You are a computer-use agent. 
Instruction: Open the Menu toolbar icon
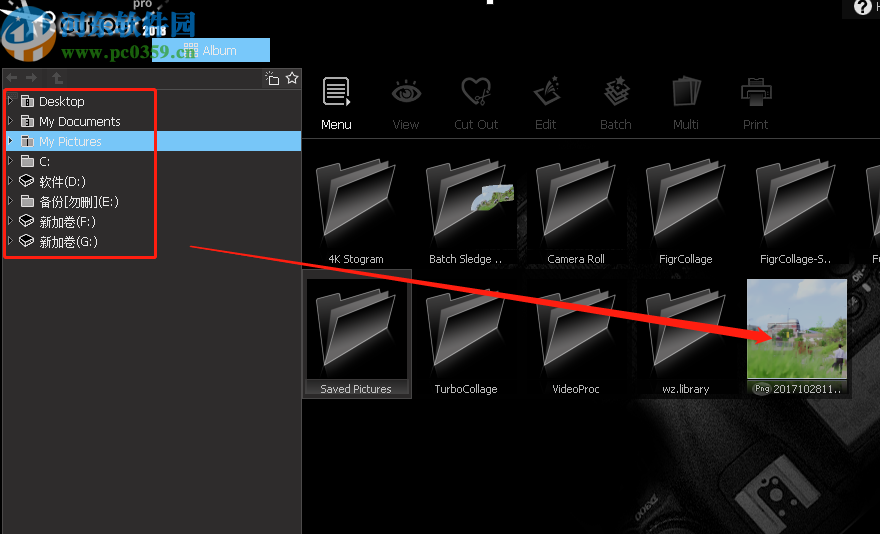pos(336,92)
